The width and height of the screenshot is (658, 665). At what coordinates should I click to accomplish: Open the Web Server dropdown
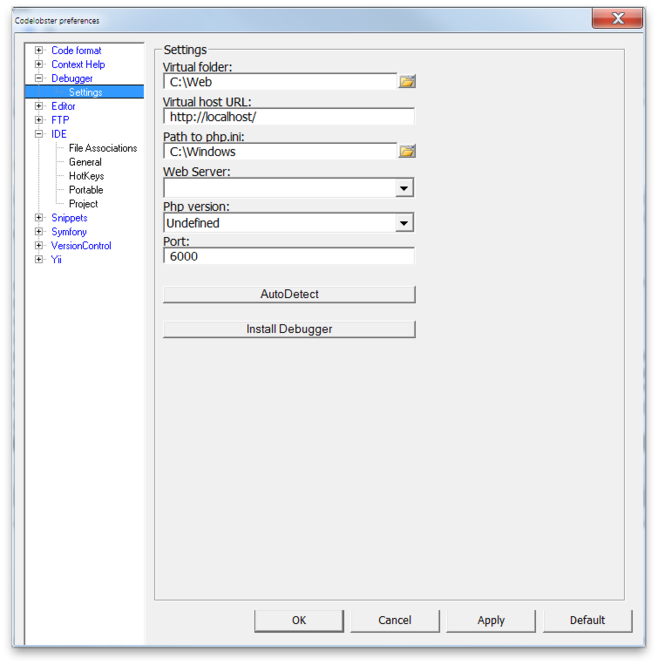[x=404, y=188]
